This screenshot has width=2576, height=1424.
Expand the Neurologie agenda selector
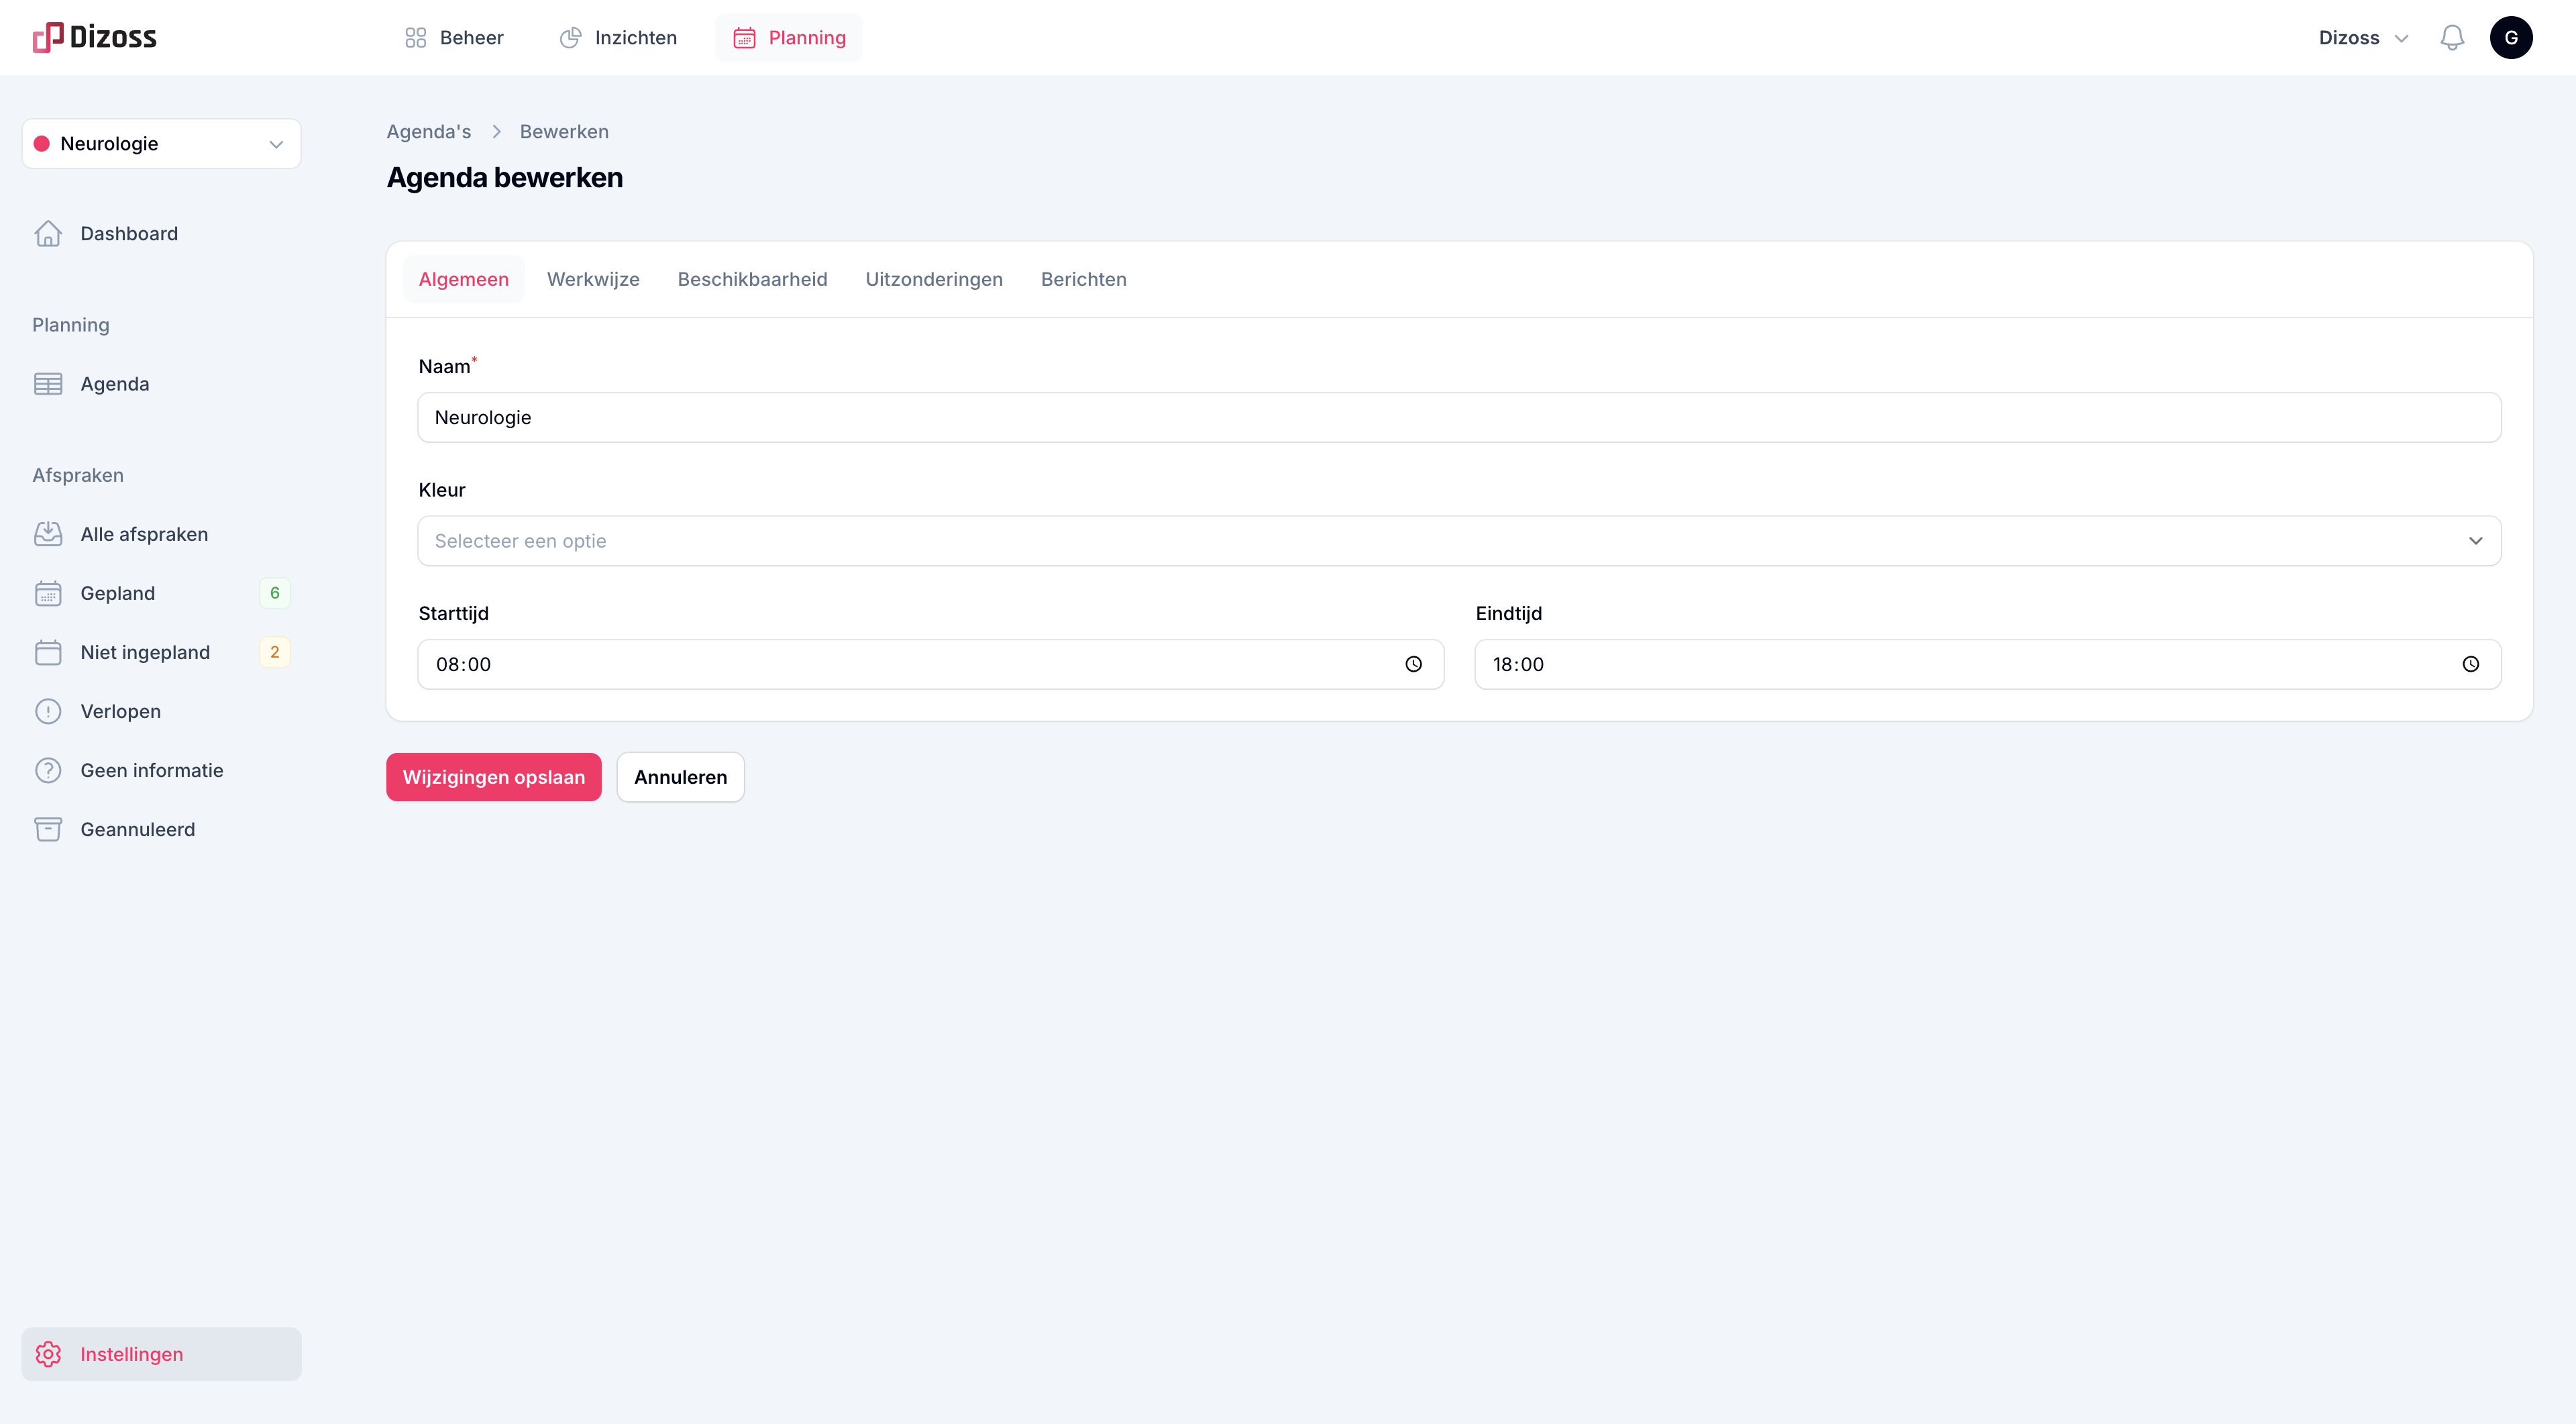pyautogui.click(x=161, y=144)
